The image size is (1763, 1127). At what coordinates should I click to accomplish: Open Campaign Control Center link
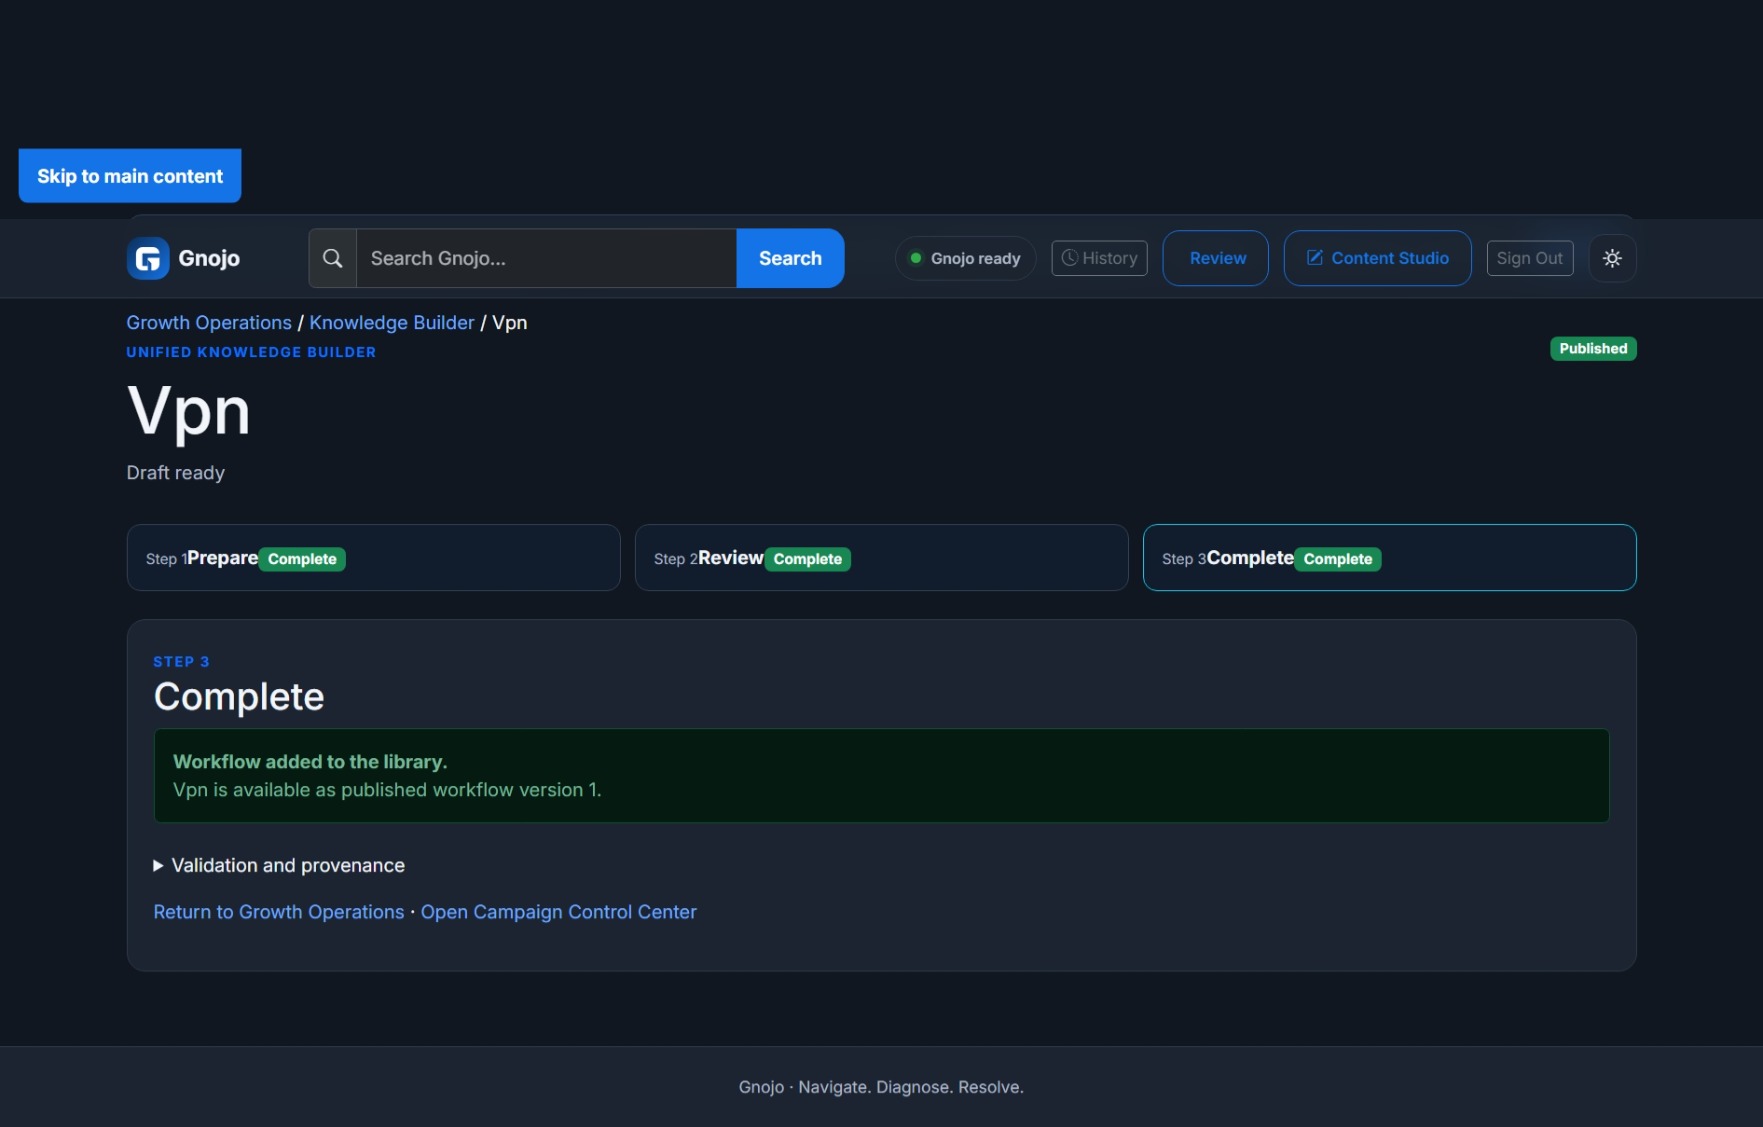tap(558, 912)
